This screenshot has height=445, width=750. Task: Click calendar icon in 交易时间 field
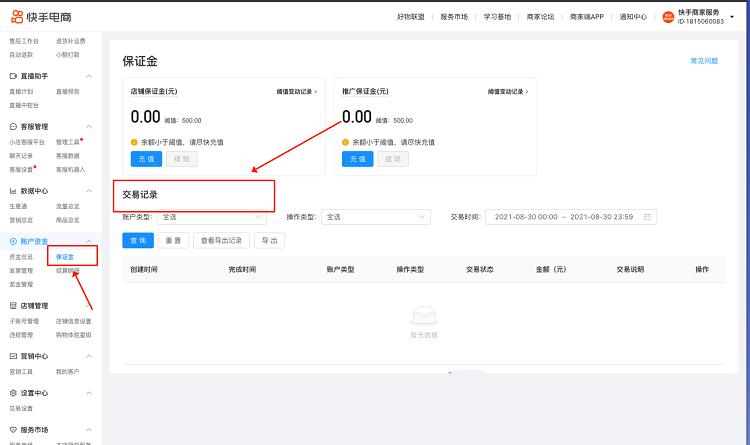click(648, 217)
